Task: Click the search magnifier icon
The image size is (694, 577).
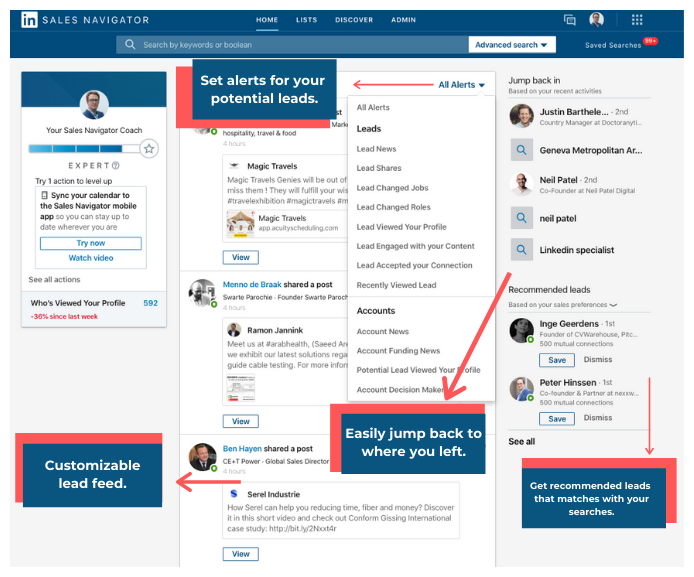Action: 130,45
